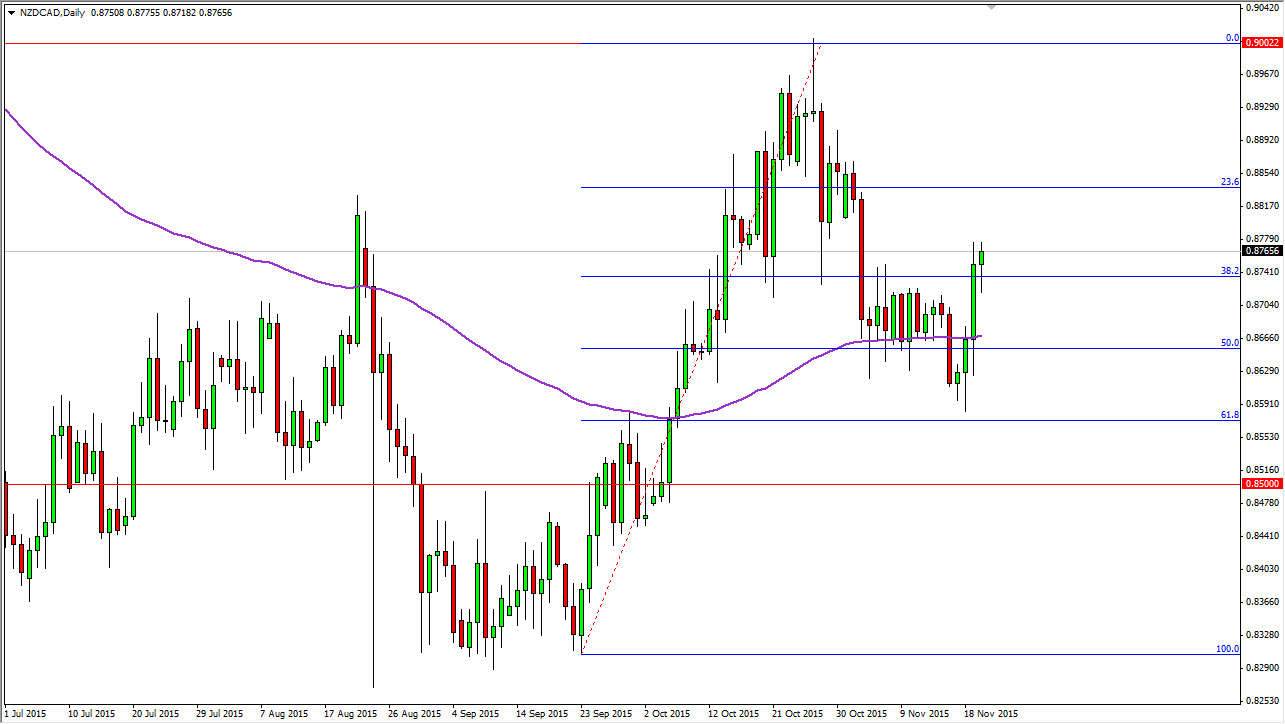Click the red horizontal support line
The image size is (1285, 724).
click(300, 482)
